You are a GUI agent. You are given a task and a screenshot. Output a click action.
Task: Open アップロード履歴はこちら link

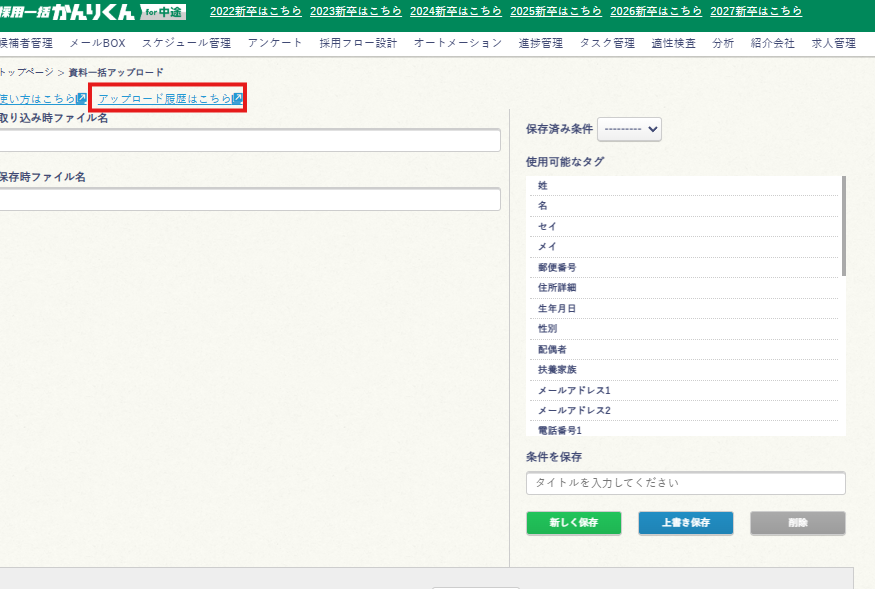pos(164,99)
